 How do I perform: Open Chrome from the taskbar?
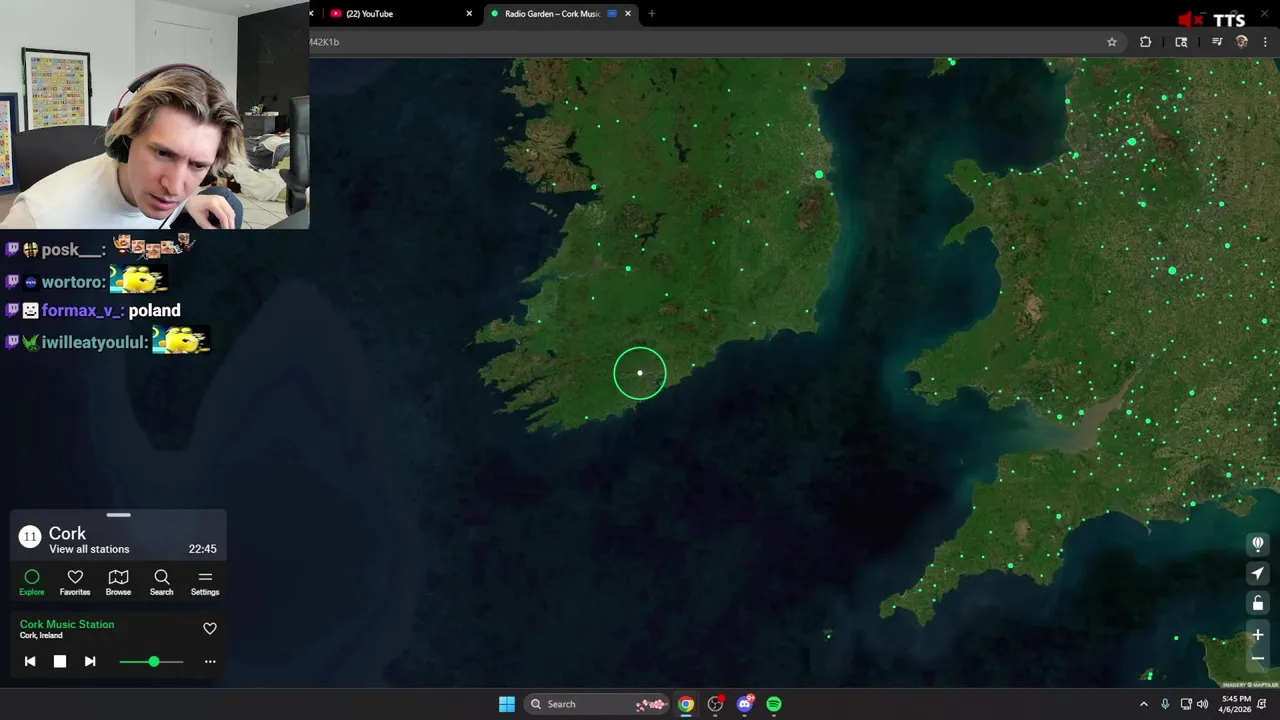(x=686, y=704)
